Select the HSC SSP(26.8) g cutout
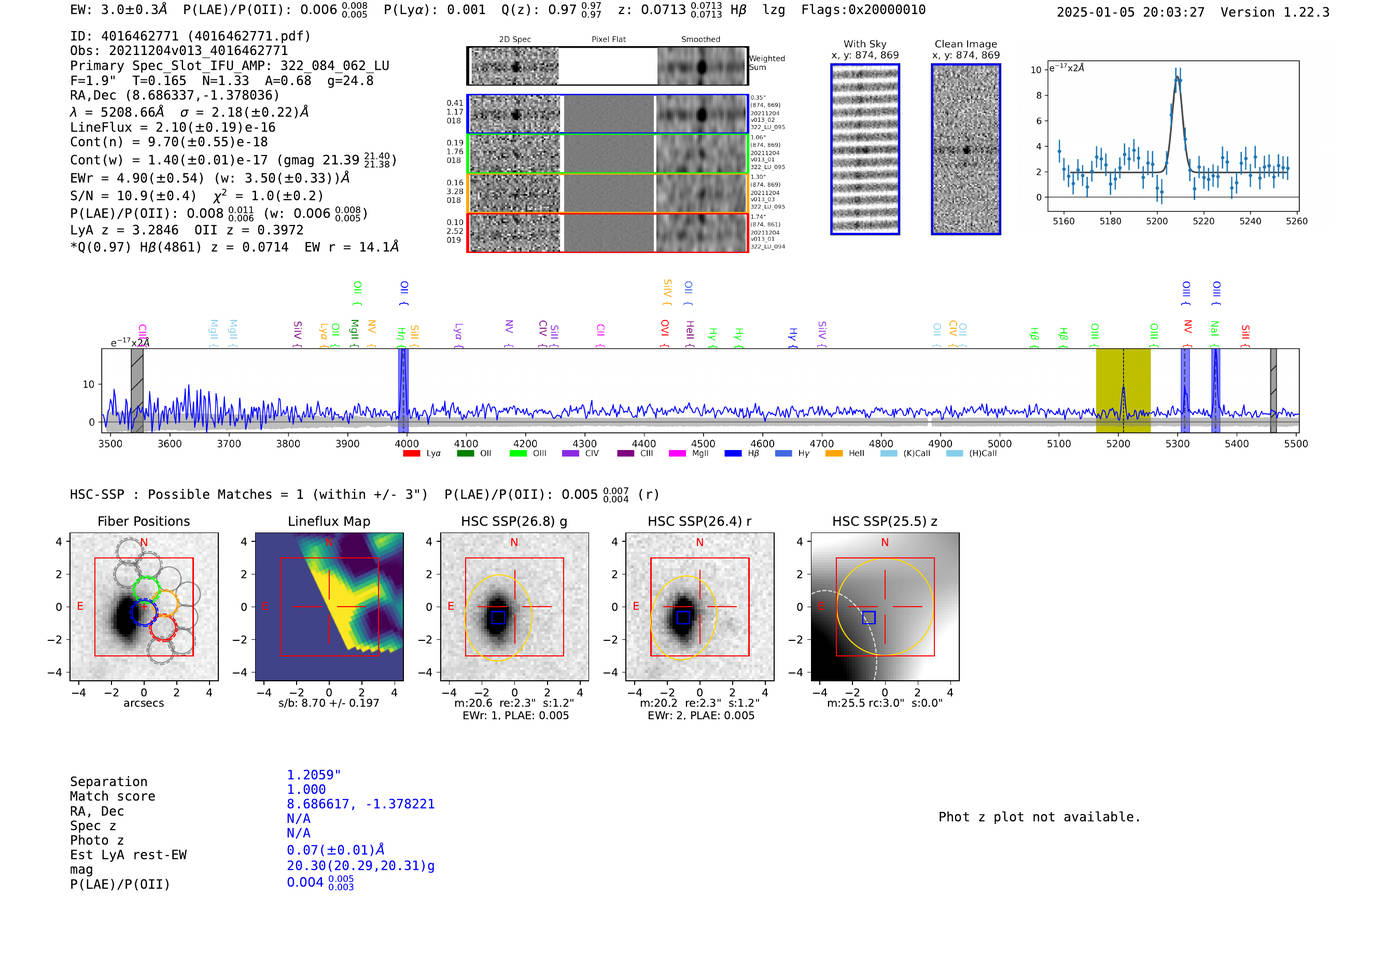Viewport: 1400px width, 953px height. point(514,607)
